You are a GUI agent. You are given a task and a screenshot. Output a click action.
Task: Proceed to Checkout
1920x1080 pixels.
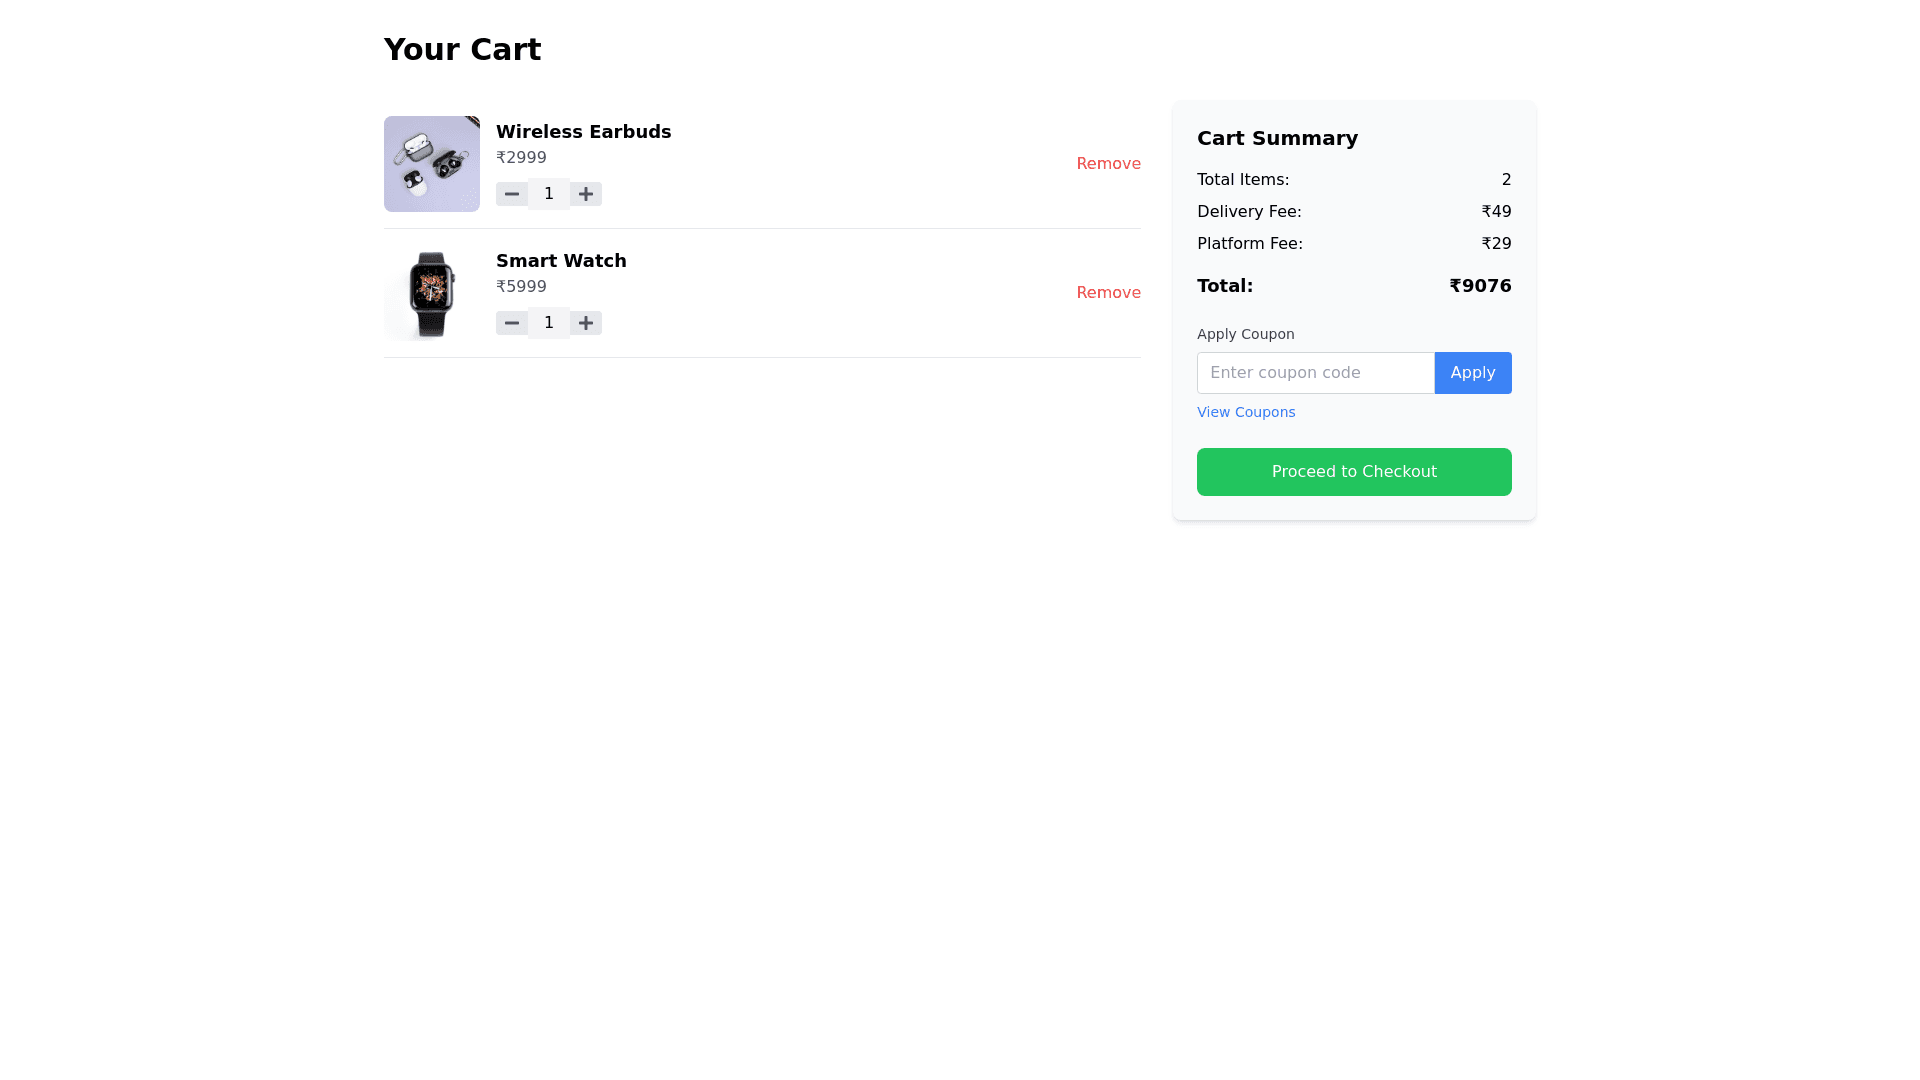(1354, 471)
